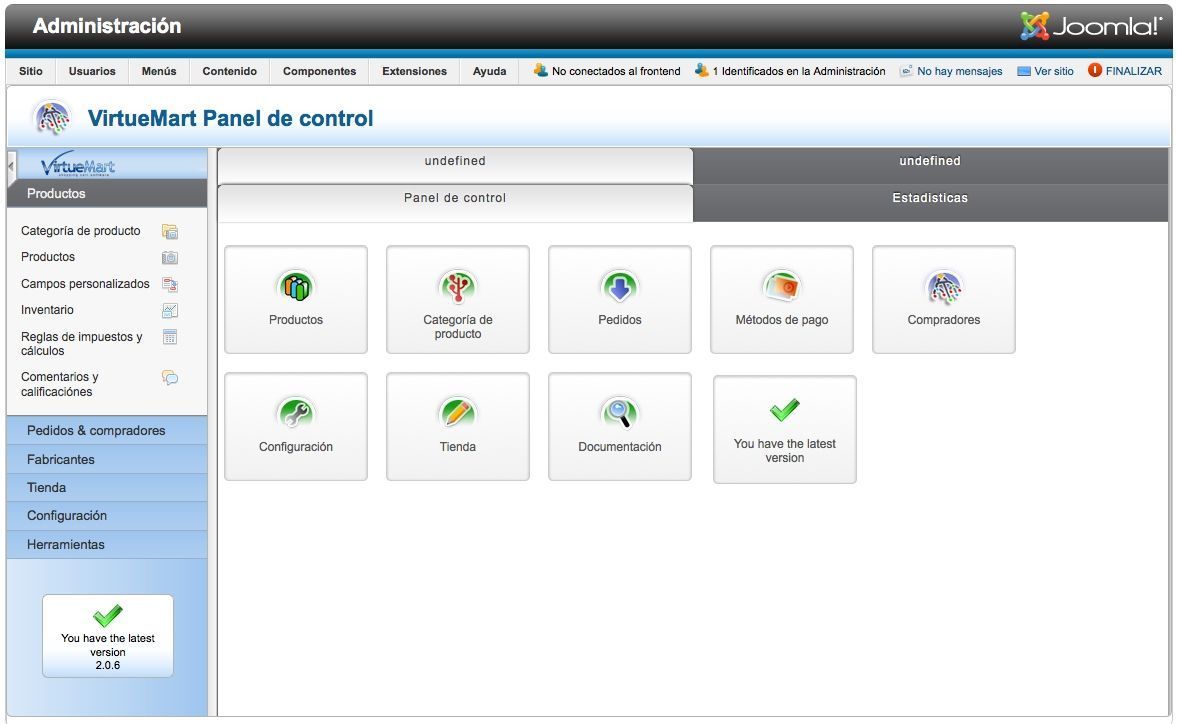Click the FINALIZAR logout link

(1133, 71)
